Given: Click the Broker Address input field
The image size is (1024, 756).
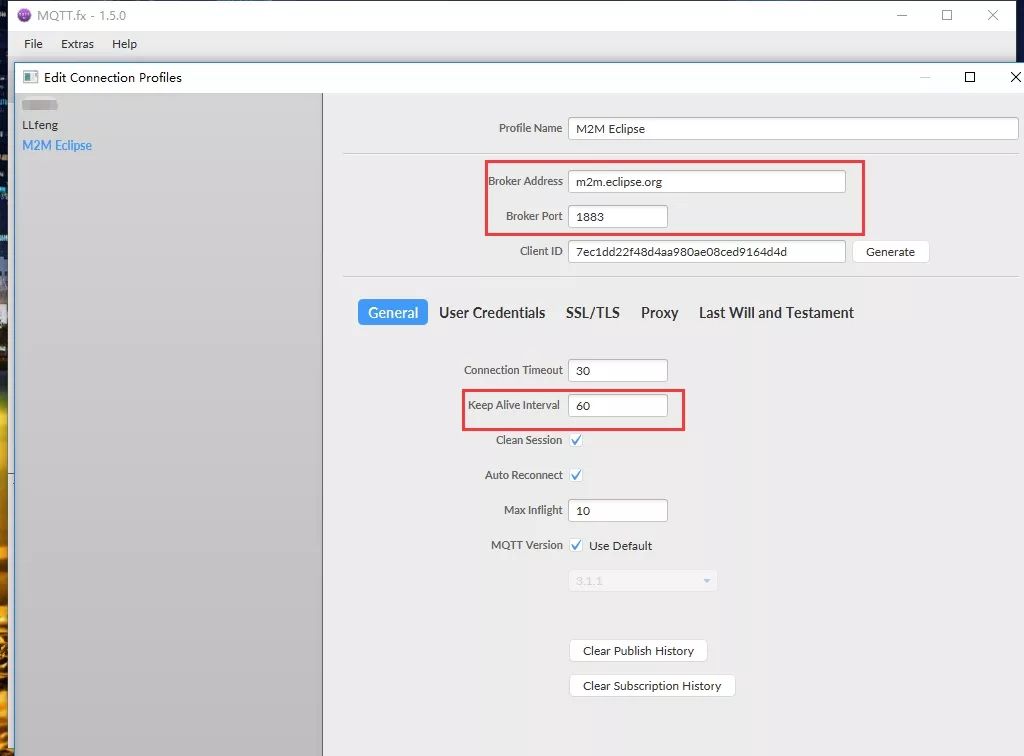Looking at the screenshot, I should 706,182.
